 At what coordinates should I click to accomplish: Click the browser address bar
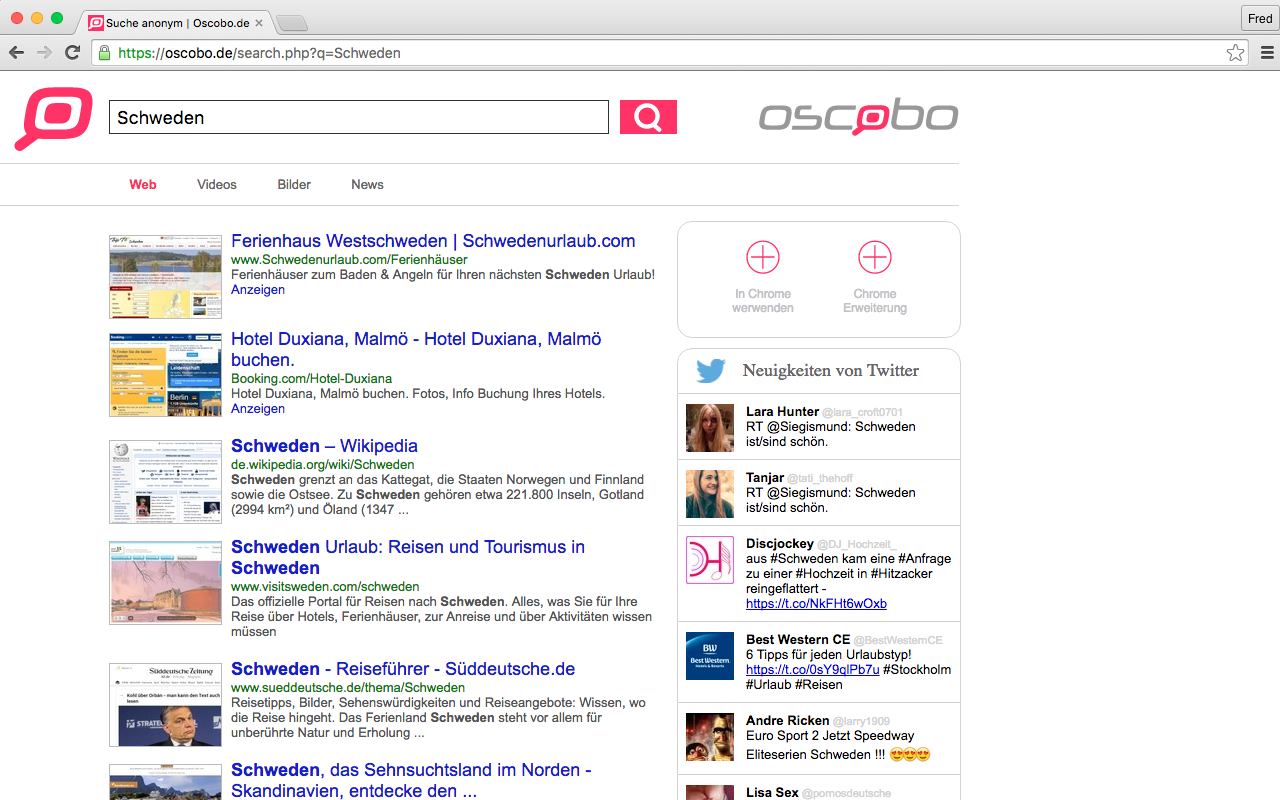coord(671,53)
